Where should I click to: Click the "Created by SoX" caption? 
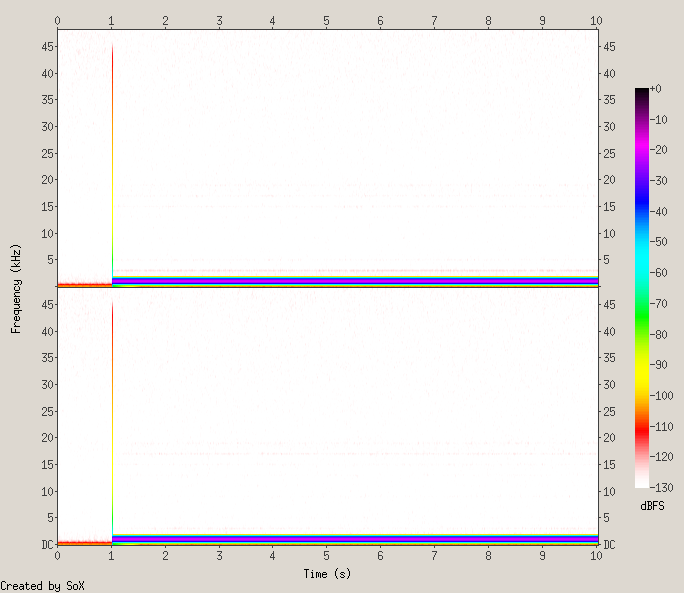[x=42, y=586]
